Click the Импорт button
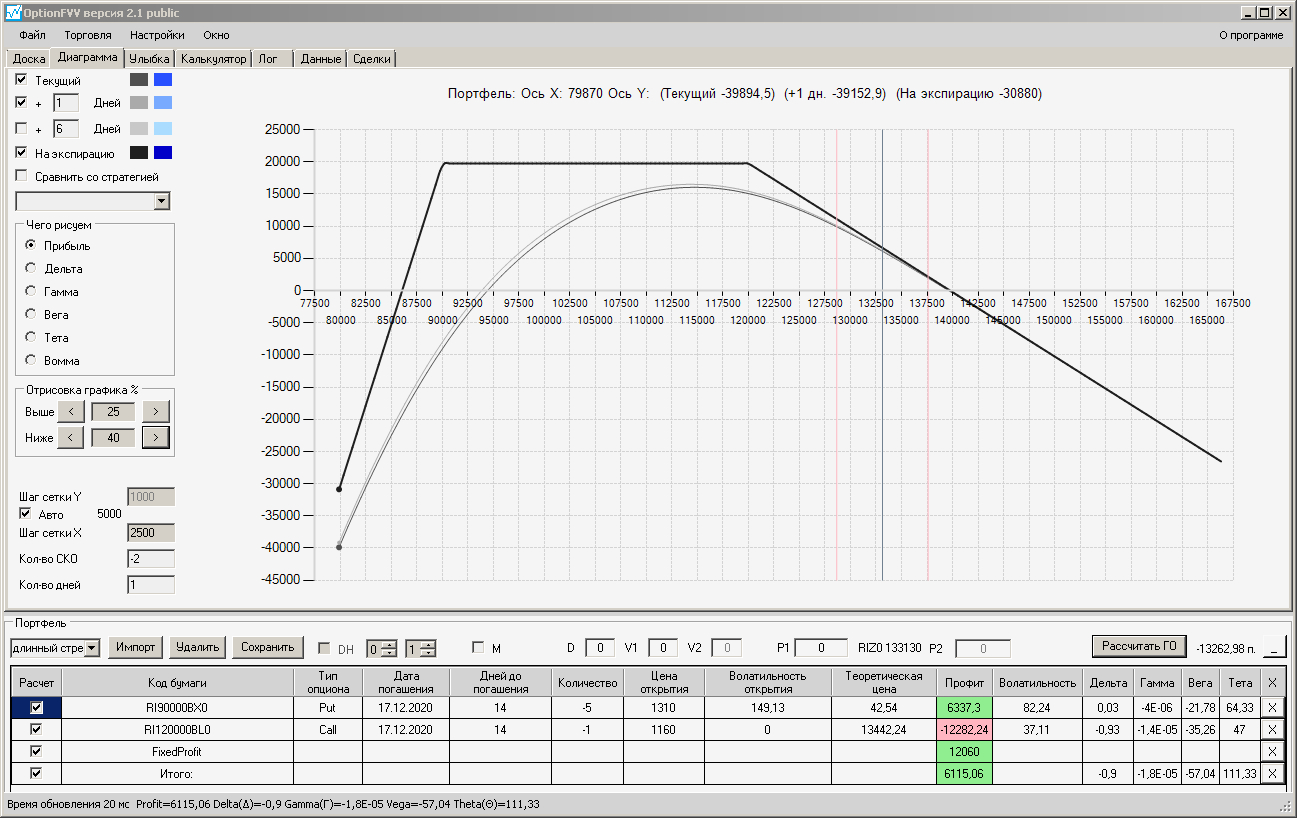Image resolution: width=1297 pixels, height=818 pixels. pos(135,647)
